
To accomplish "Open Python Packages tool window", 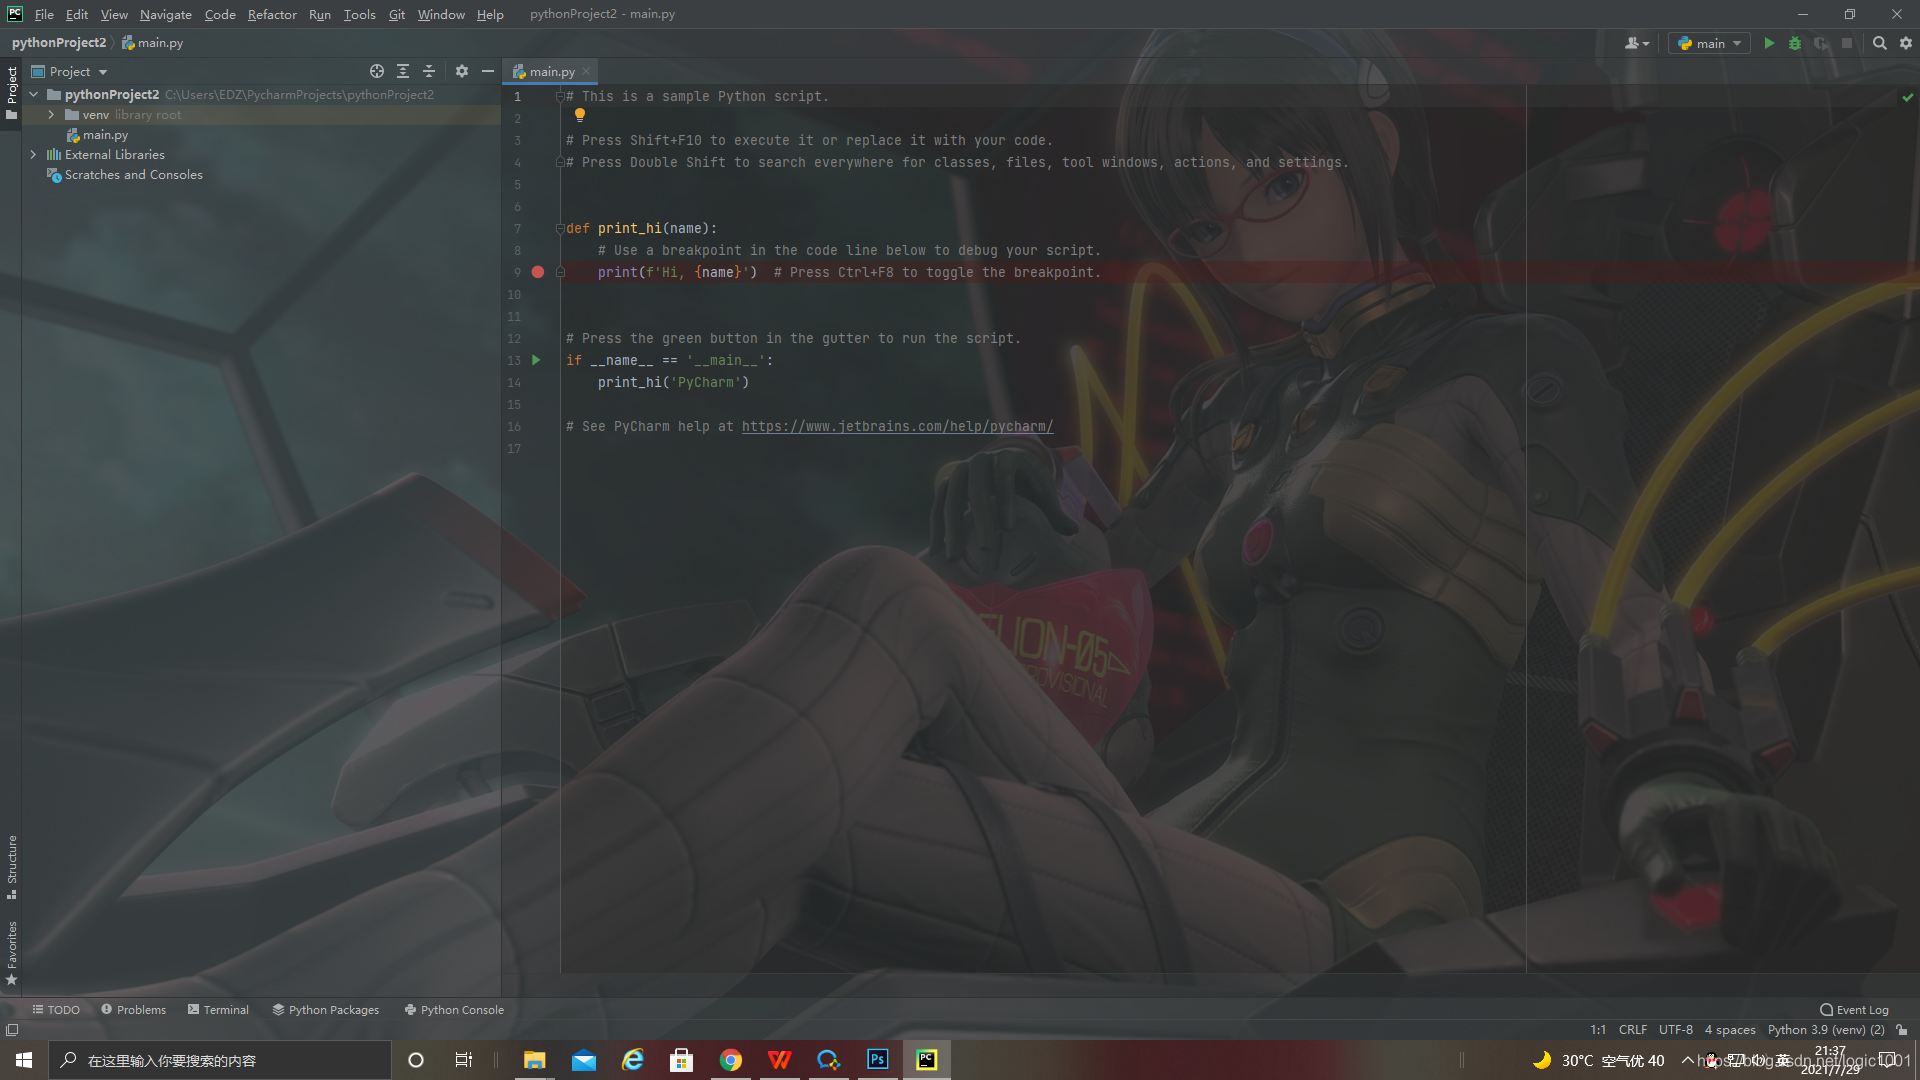I will pos(326,1010).
